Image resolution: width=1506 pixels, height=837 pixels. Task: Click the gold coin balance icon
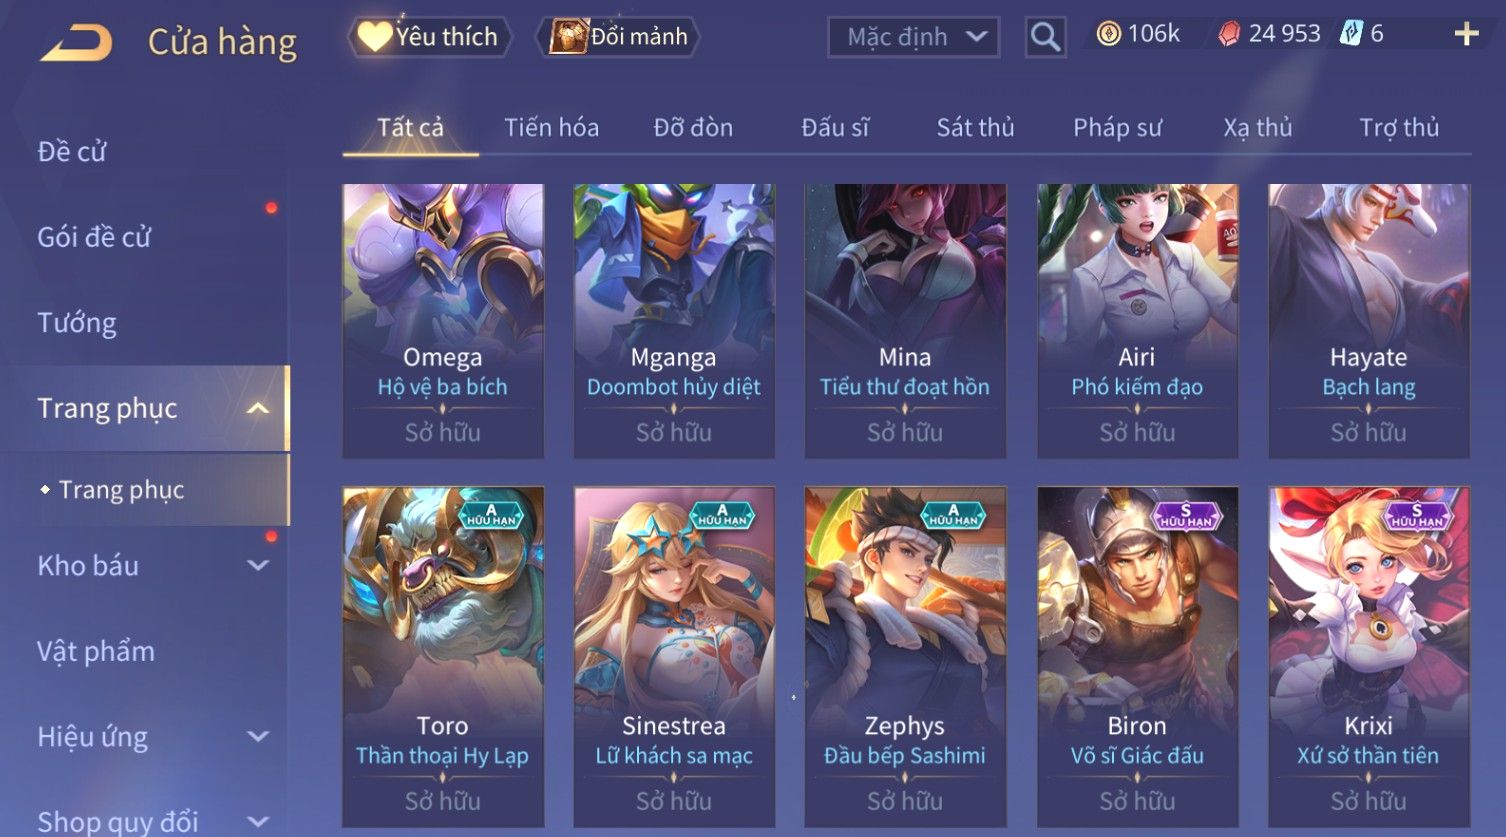[x=1108, y=34]
